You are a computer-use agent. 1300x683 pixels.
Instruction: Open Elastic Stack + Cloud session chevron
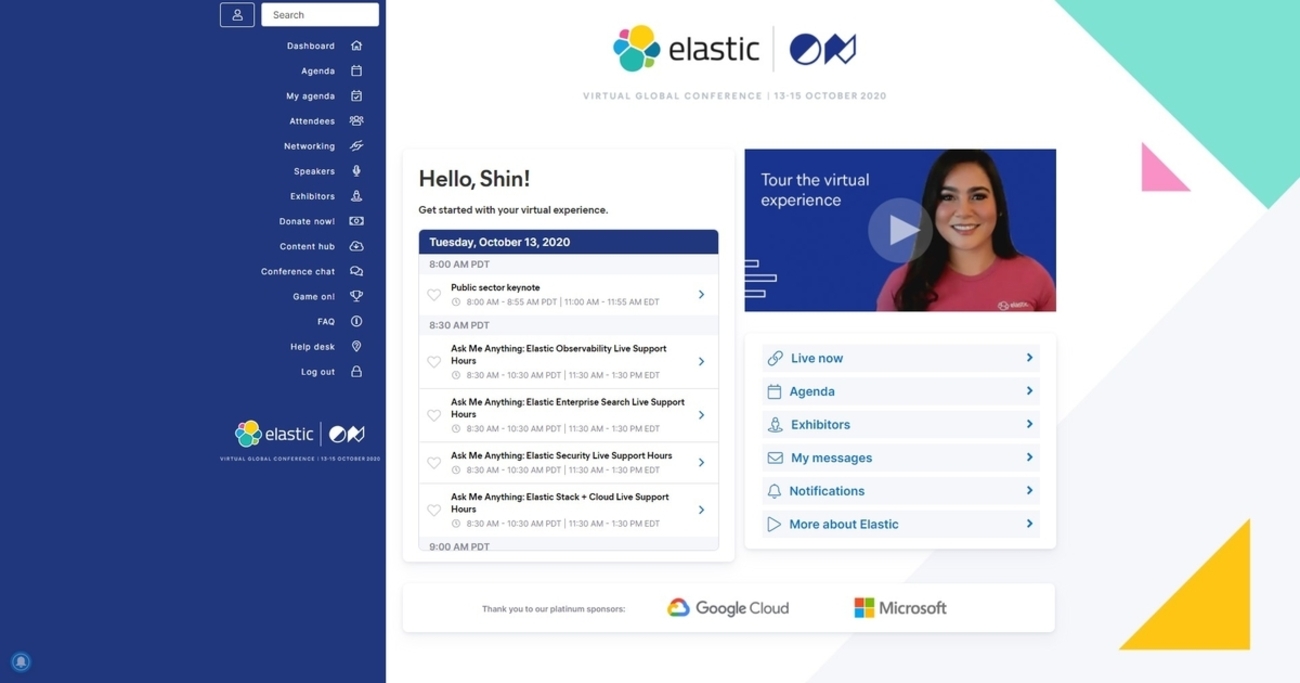tap(701, 510)
